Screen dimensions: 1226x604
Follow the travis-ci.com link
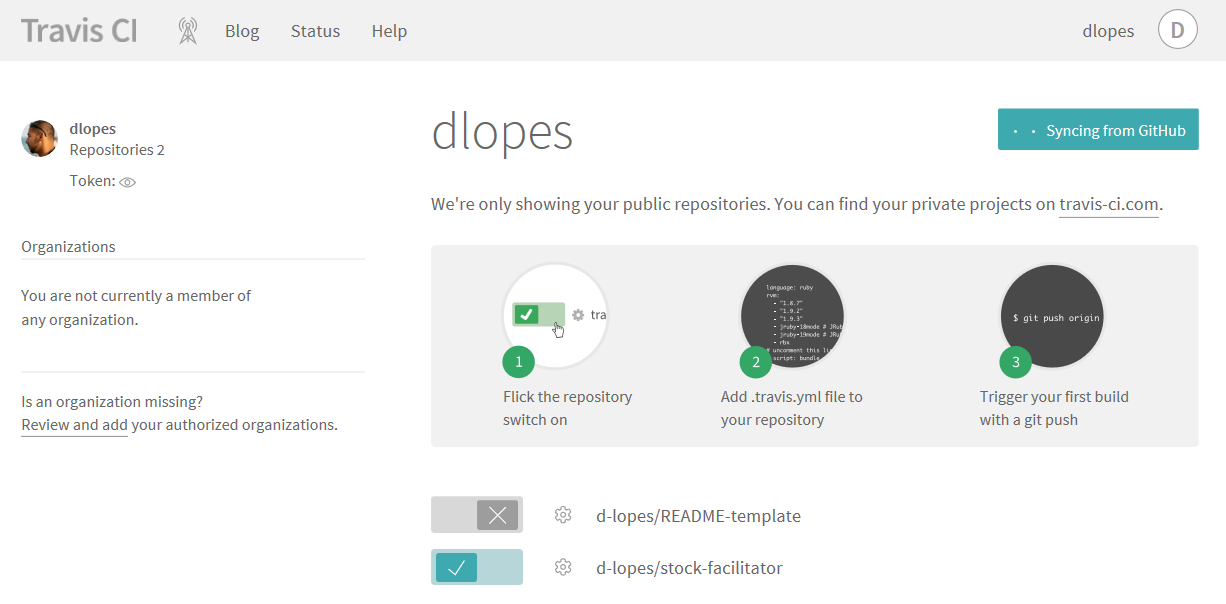(1108, 205)
